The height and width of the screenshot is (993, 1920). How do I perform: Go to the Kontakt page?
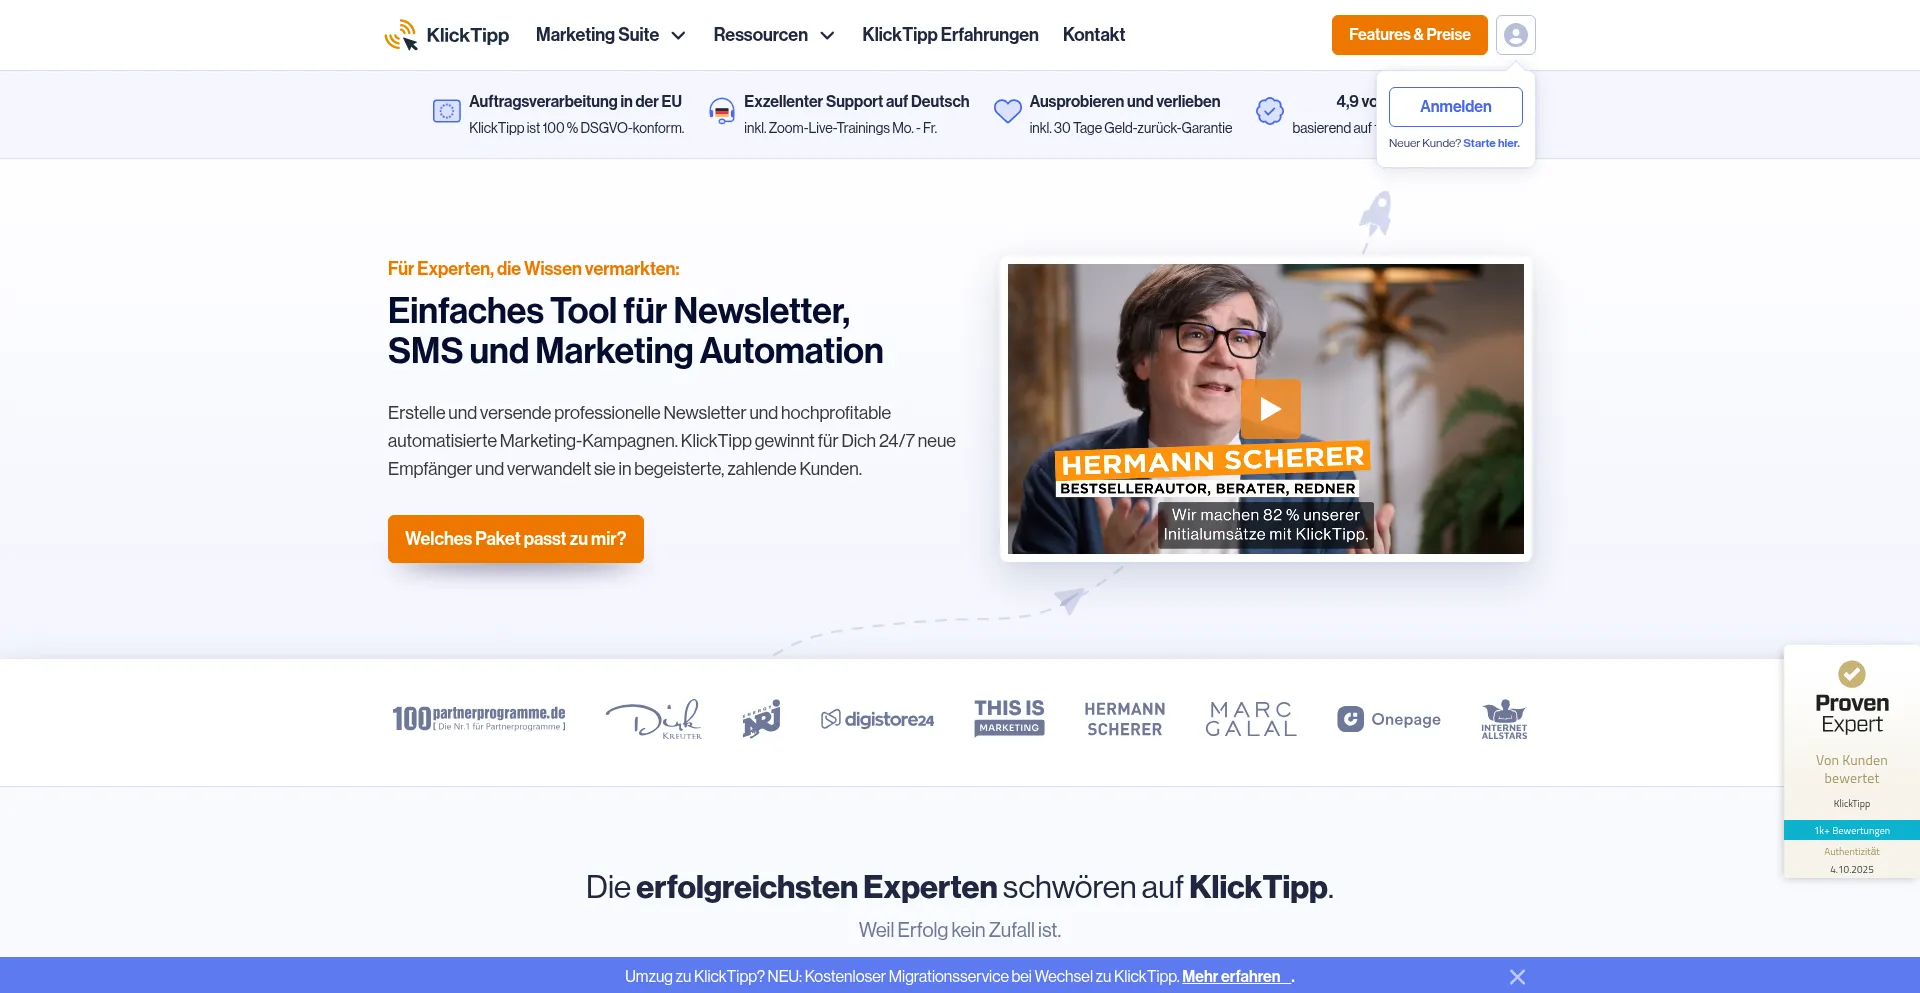pos(1093,35)
